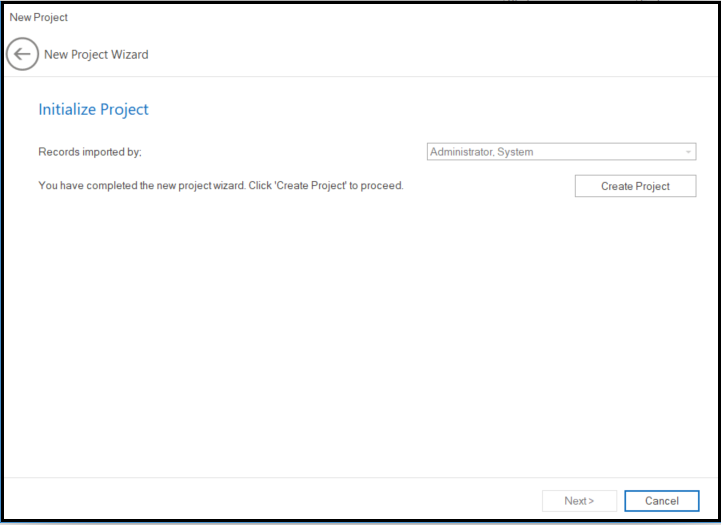Click the 'Administrator, System' text in field
Screen dimensions: 721x525
tap(482, 152)
